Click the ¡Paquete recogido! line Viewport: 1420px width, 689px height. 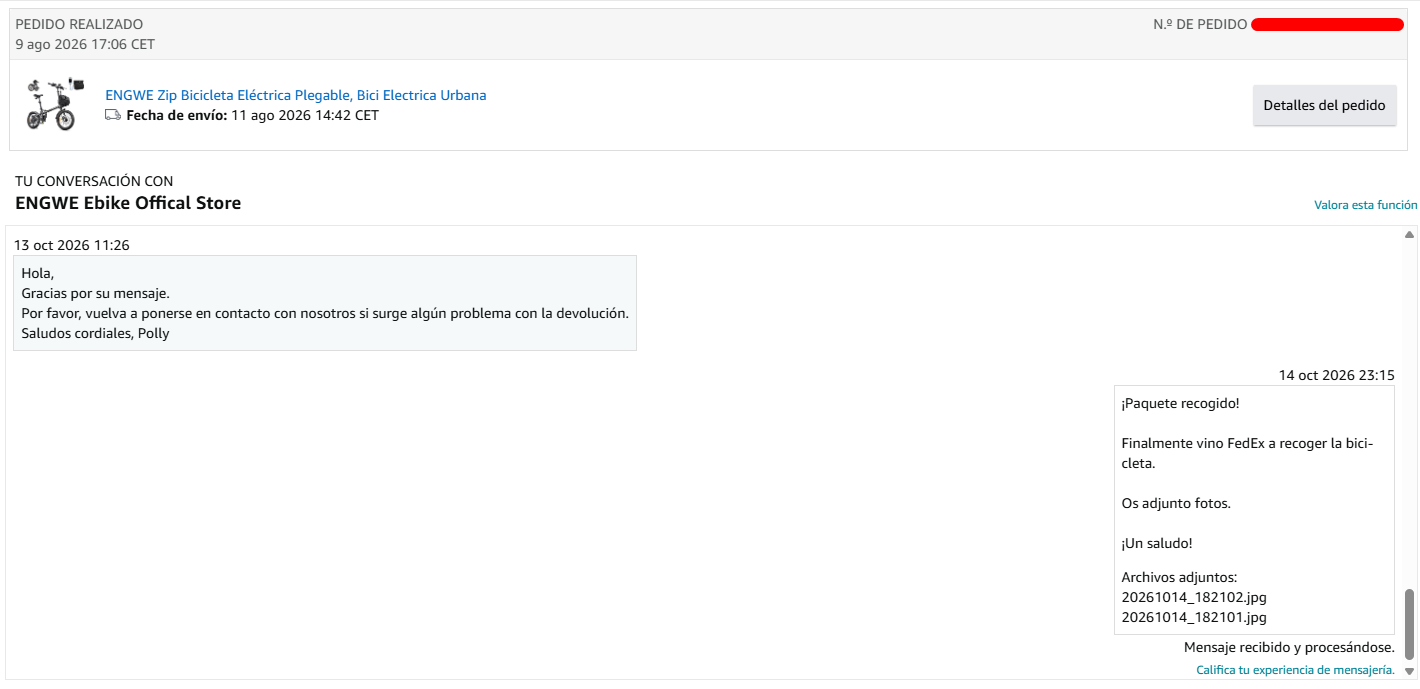tap(1181, 403)
